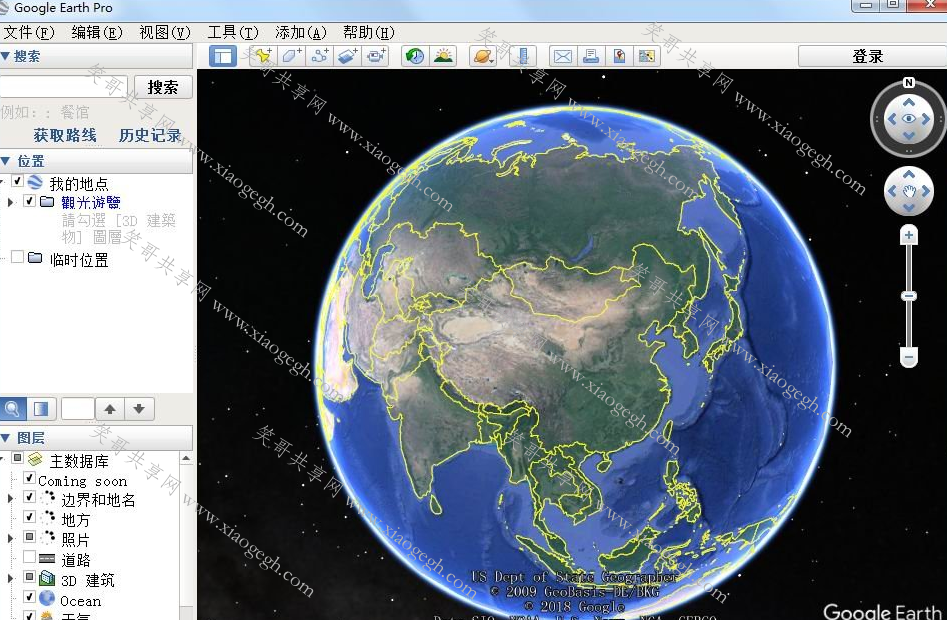The height and width of the screenshot is (620, 947).
Task: Expand the 边界和地名 layer tree arrow
Action: (10, 499)
